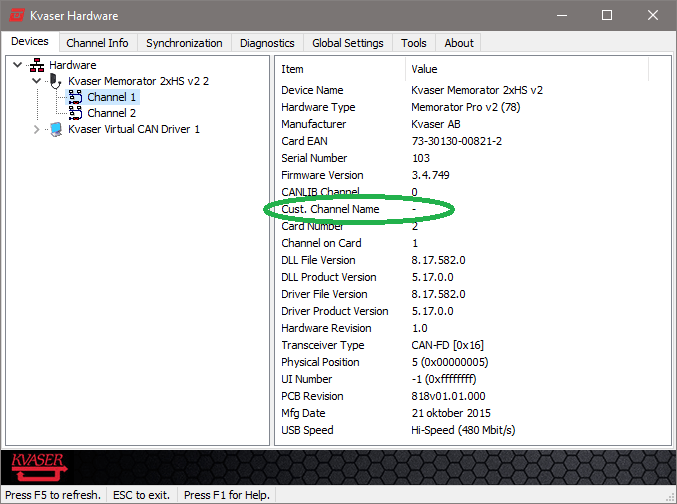Image resolution: width=677 pixels, height=504 pixels.
Task: Click the Kvaser Memorator 2xHS device icon
Action: click(x=56, y=81)
